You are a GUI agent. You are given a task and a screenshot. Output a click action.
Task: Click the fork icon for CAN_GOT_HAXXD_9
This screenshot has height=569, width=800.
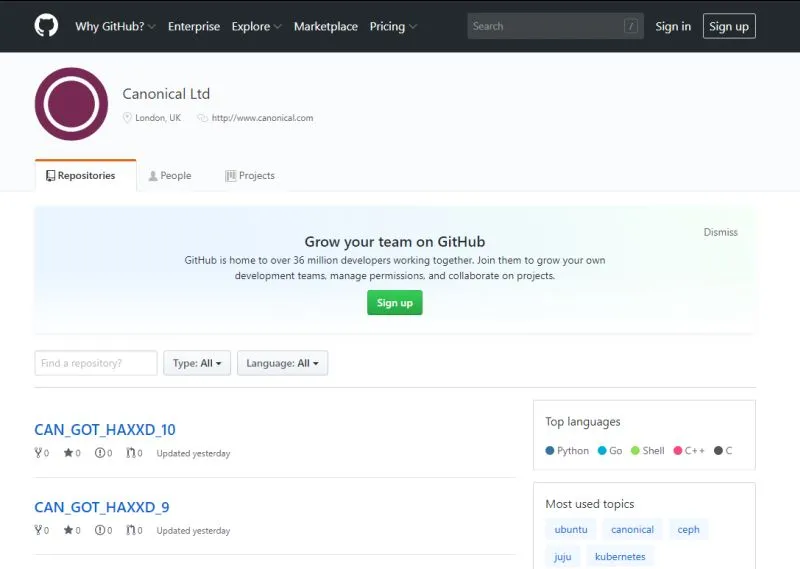(x=38, y=530)
